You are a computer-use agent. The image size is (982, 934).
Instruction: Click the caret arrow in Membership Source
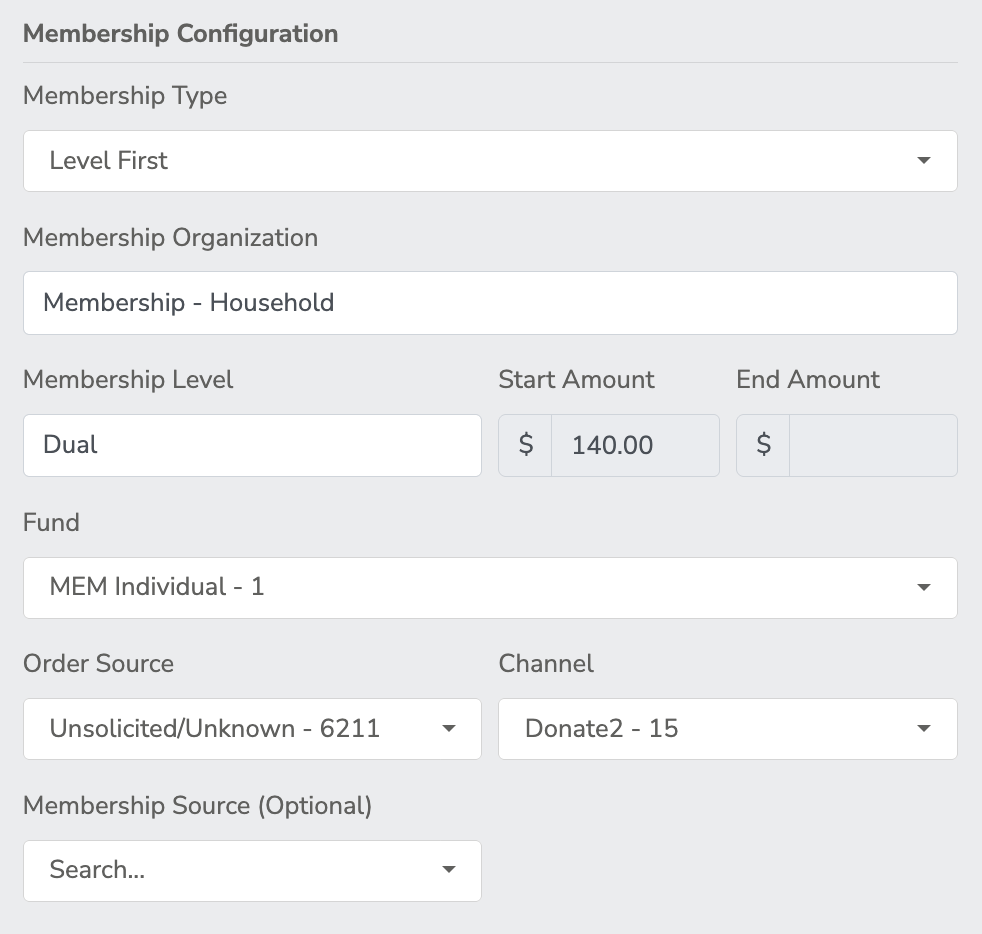coord(448,870)
